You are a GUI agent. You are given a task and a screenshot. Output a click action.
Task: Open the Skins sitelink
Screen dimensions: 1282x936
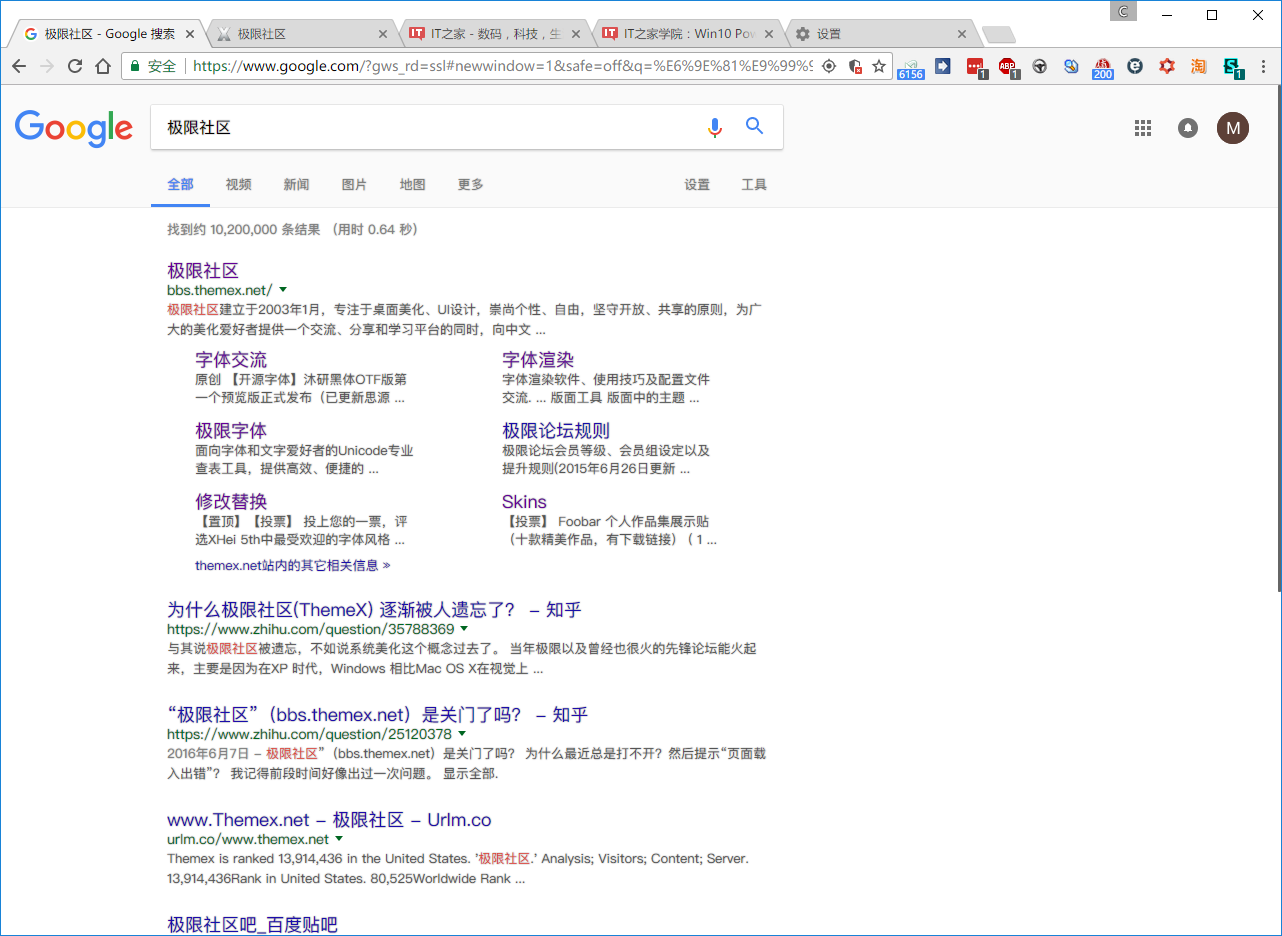pyautogui.click(x=524, y=502)
